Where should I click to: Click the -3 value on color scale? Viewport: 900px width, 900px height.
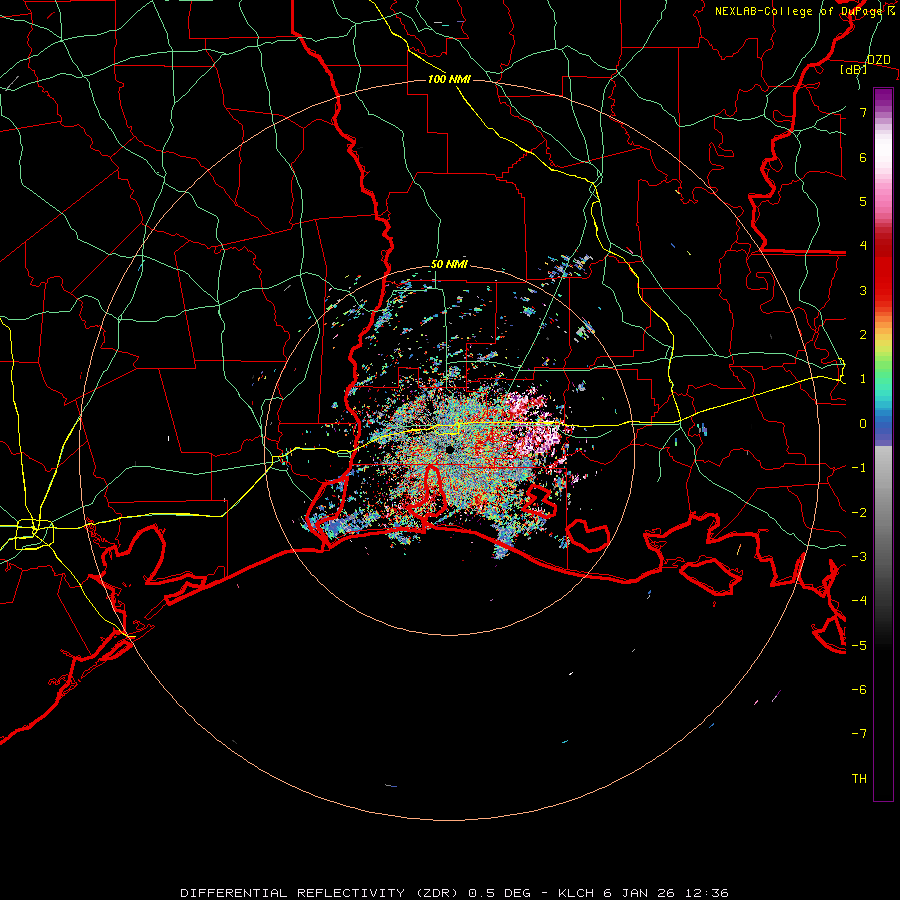(859, 557)
